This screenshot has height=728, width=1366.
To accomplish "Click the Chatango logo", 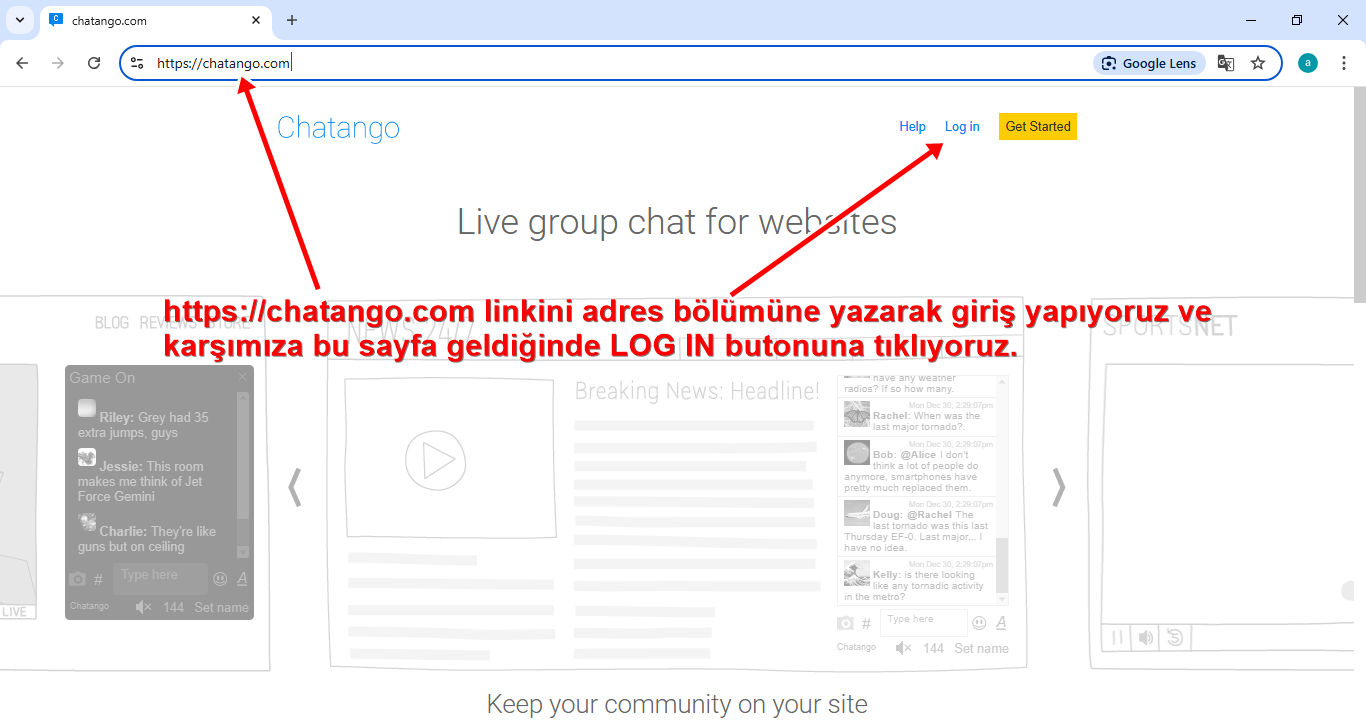I will (338, 128).
